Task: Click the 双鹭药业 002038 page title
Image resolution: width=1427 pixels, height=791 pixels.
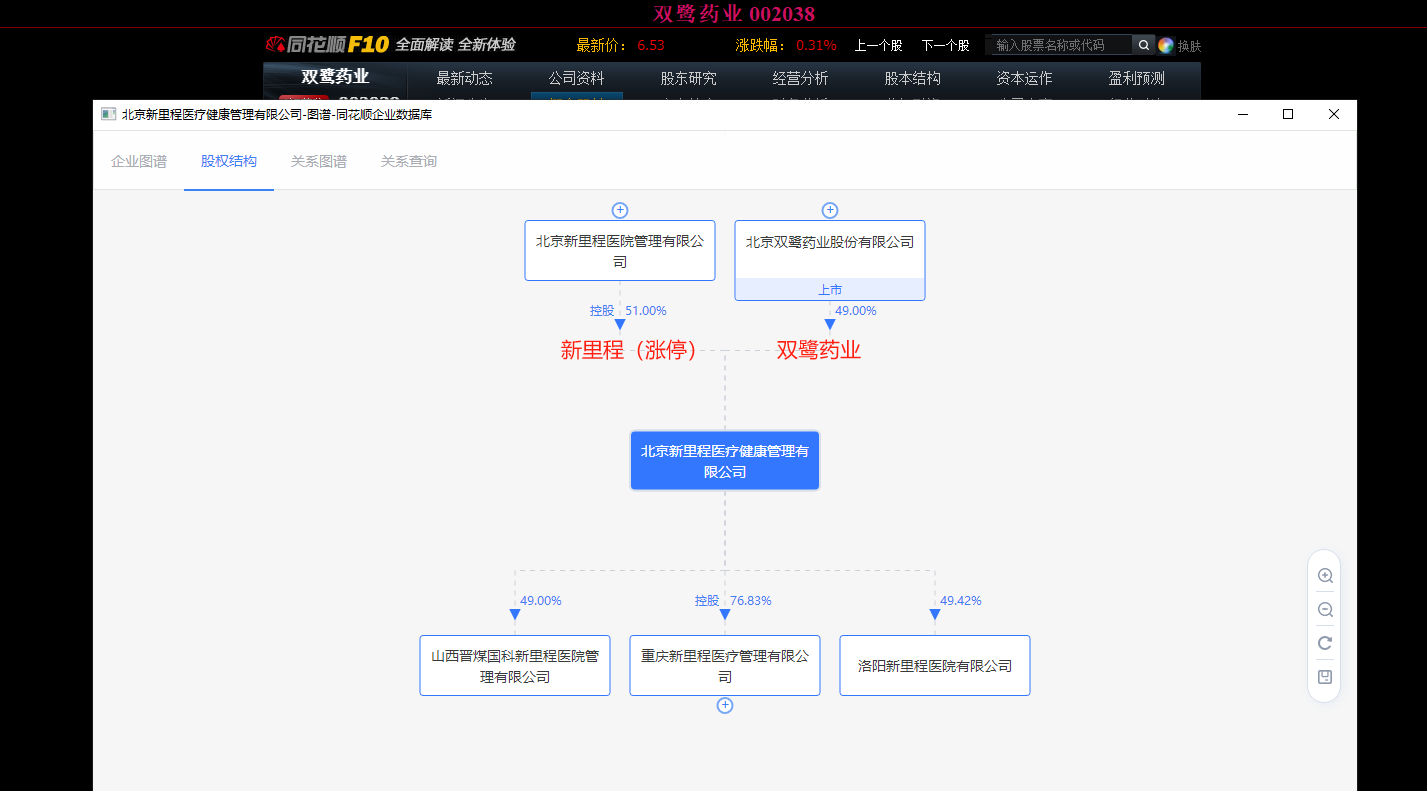Action: point(734,13)
